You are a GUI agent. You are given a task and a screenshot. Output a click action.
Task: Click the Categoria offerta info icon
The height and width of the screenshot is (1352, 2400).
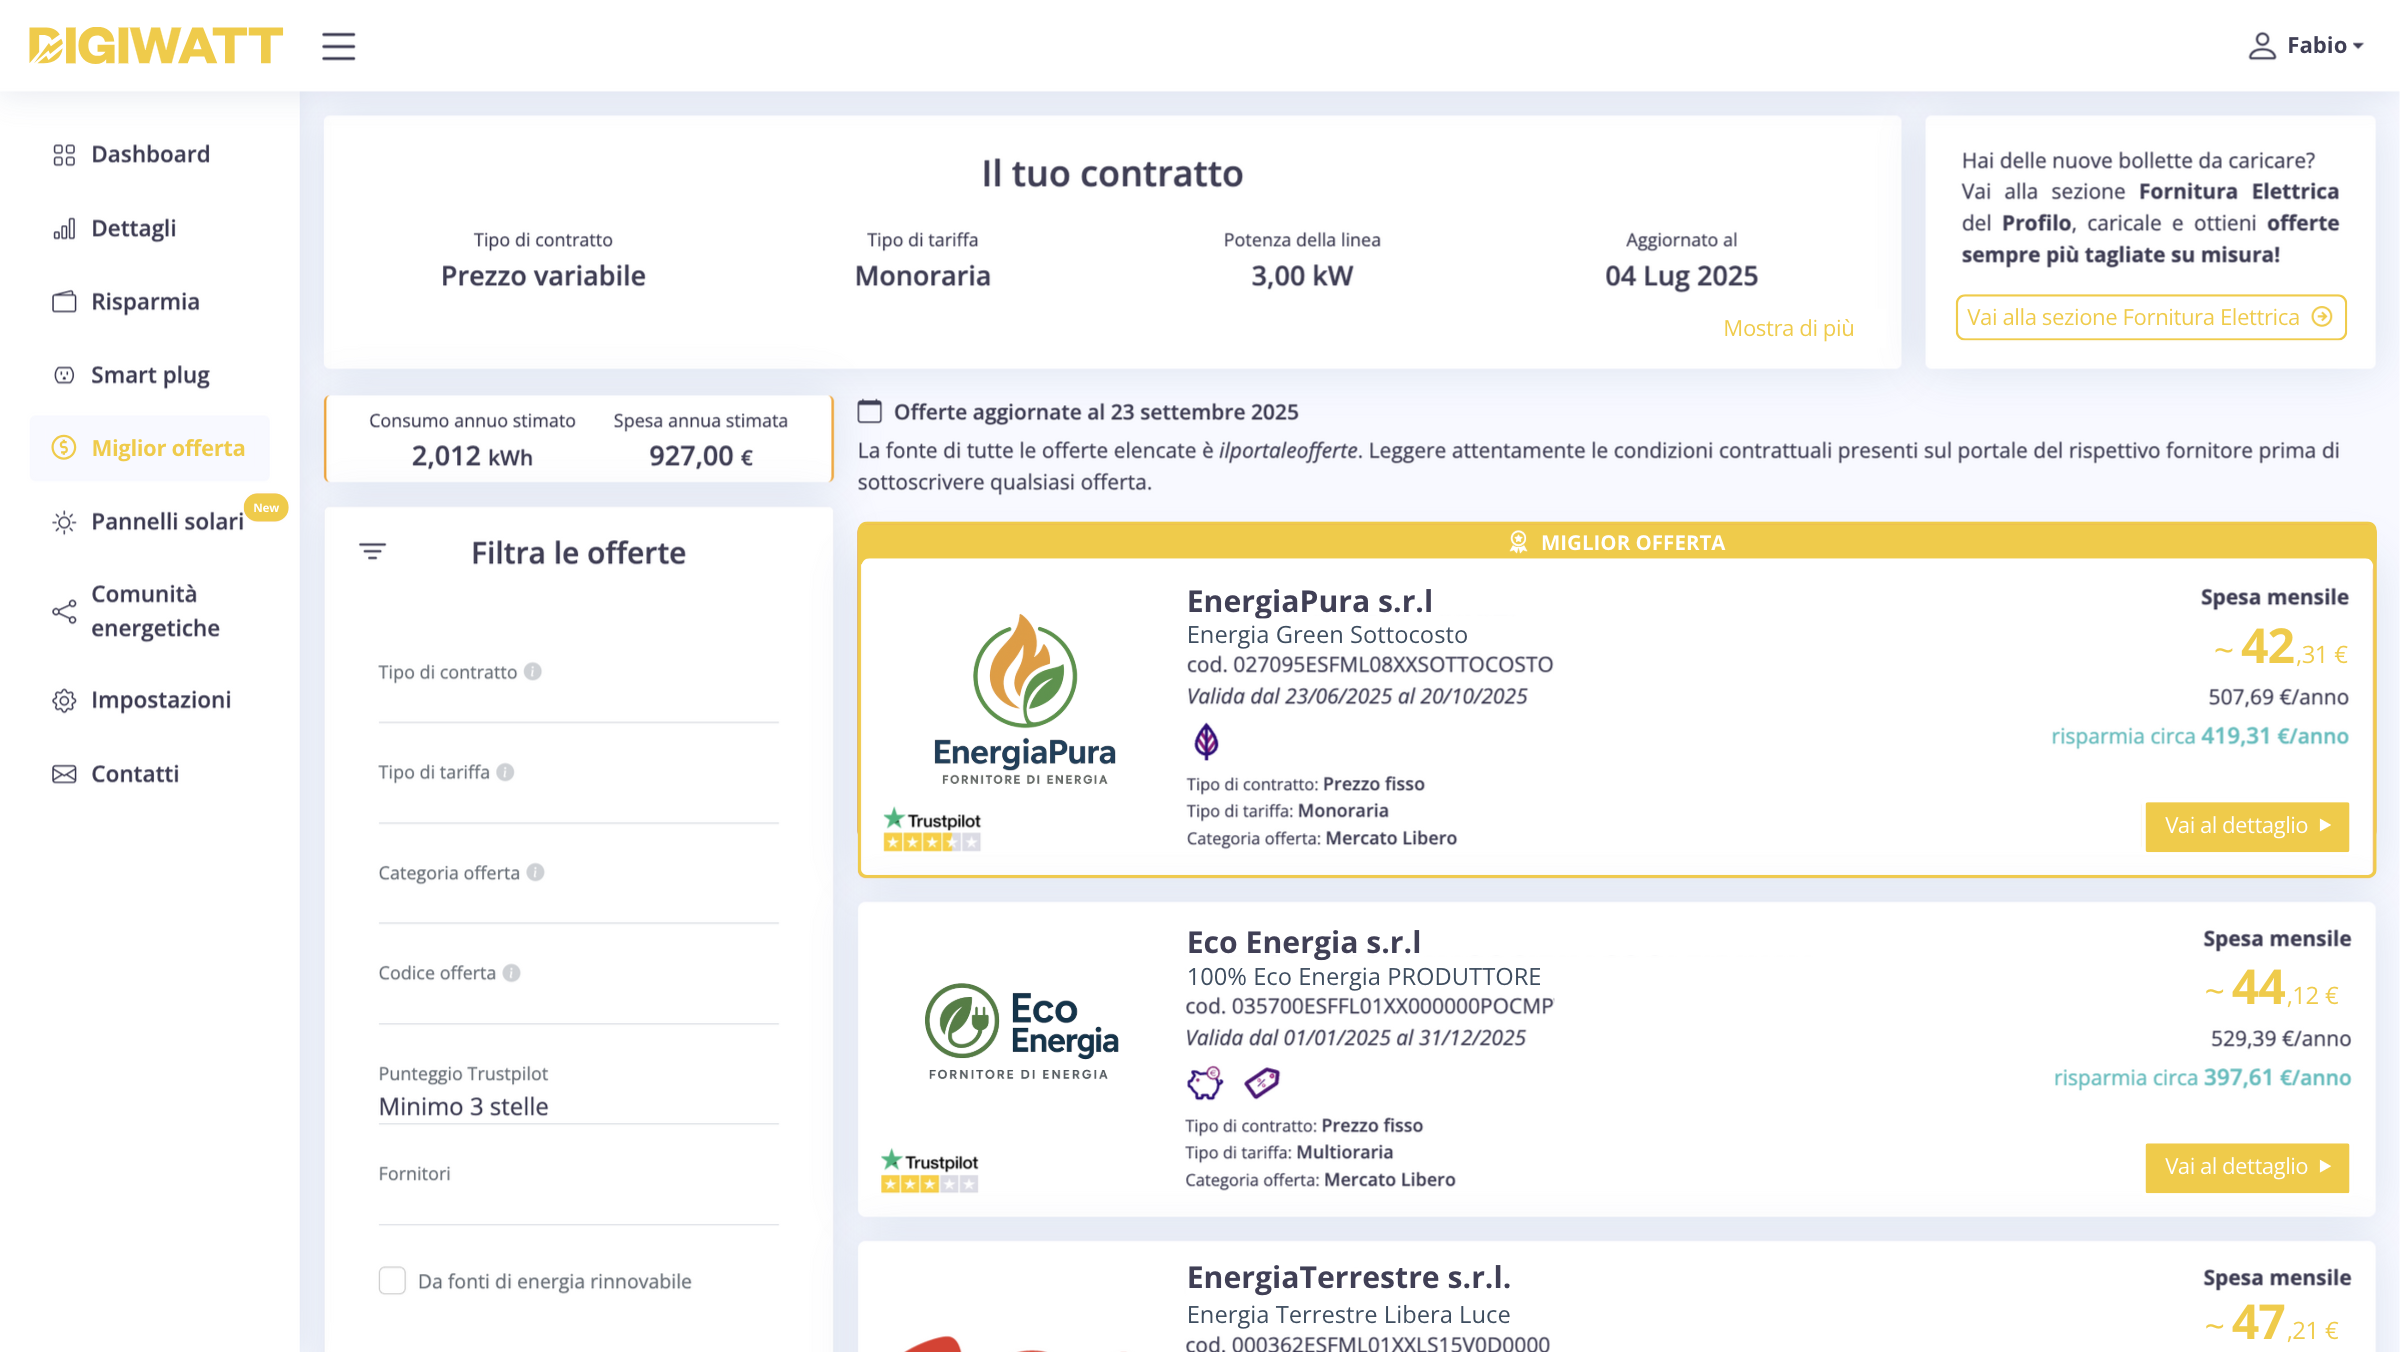pos(535,872)
